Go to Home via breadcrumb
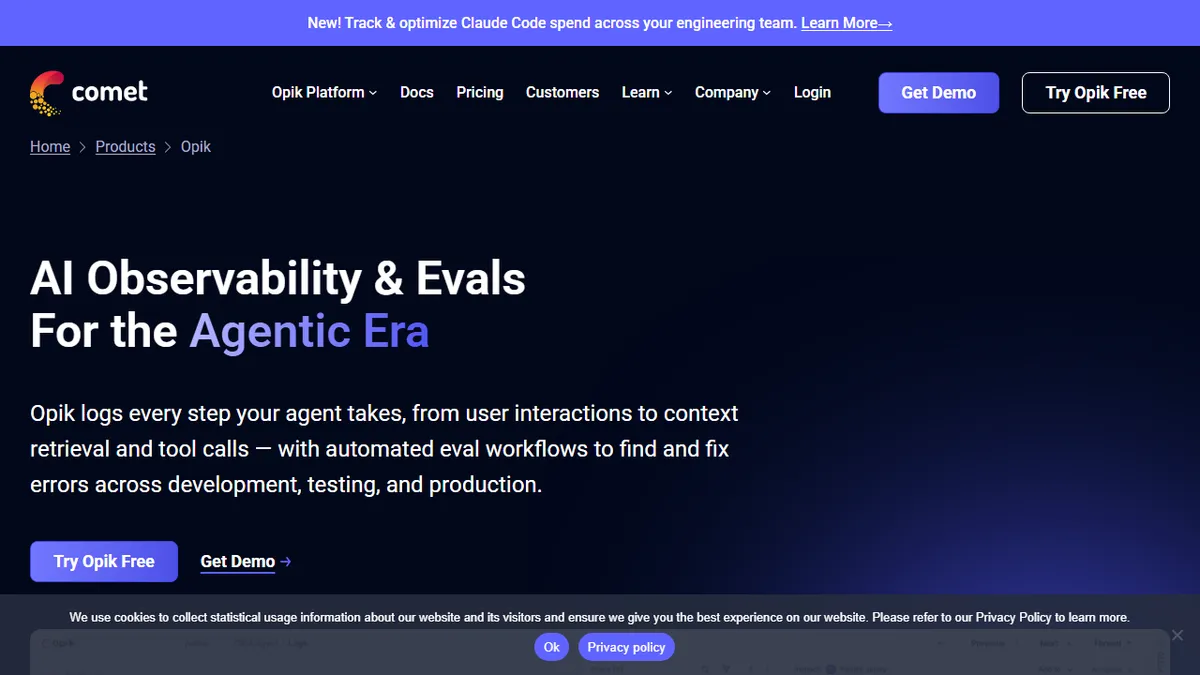 coord(50,147)
